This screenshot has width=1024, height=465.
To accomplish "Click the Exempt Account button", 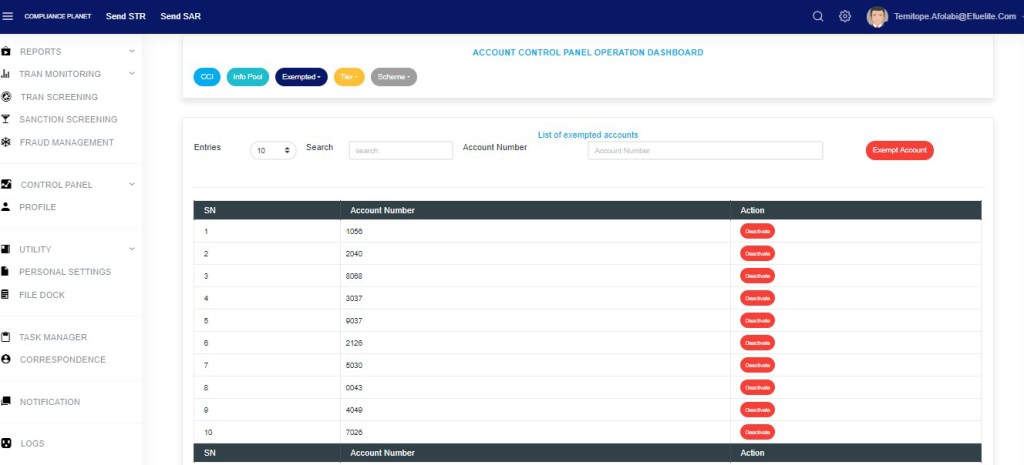I will click(899, 150).
